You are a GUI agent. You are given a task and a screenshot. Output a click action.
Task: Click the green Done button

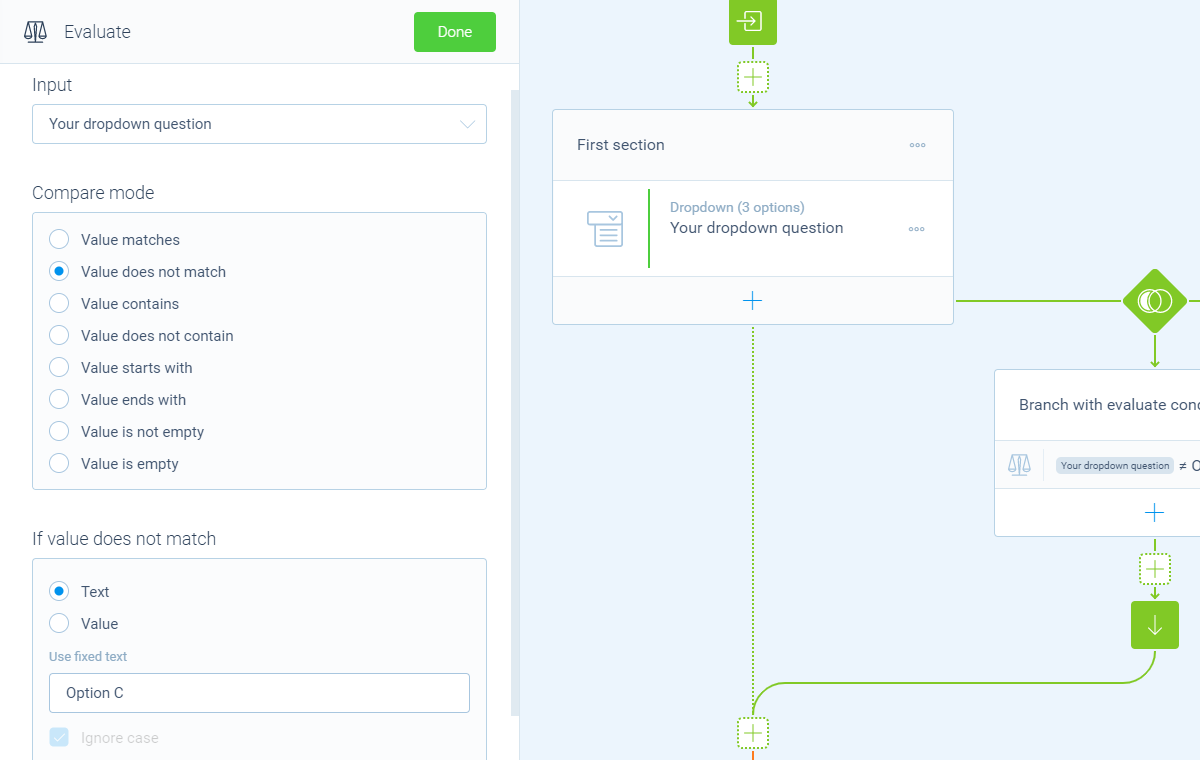pos(455,32)
